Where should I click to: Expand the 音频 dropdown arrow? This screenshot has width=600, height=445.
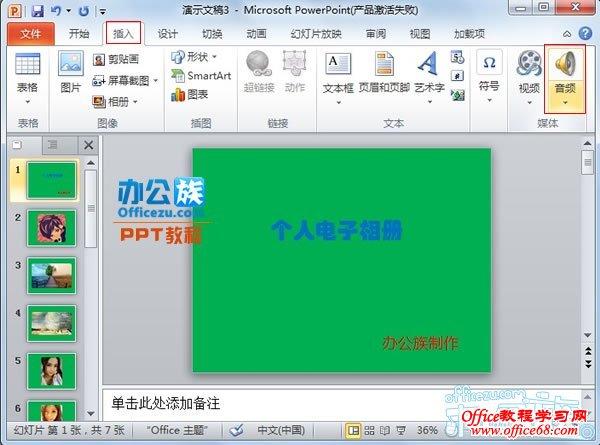point(565,103)
